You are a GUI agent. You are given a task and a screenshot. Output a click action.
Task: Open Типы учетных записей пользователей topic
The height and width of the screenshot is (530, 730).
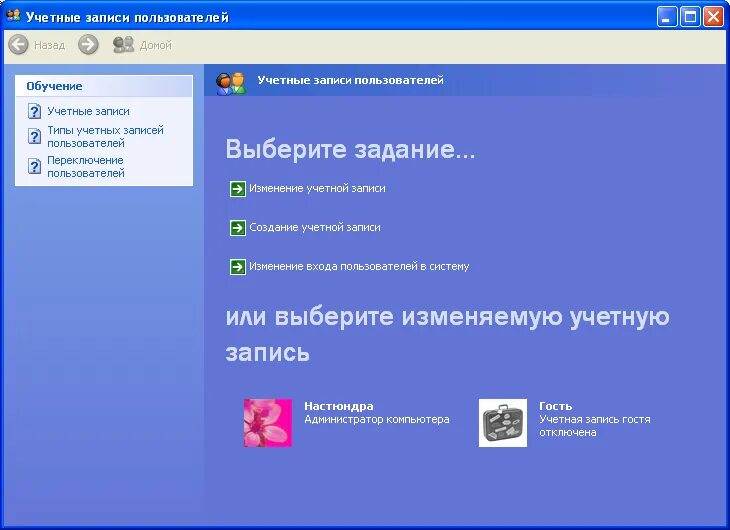[x=105, y=136]
